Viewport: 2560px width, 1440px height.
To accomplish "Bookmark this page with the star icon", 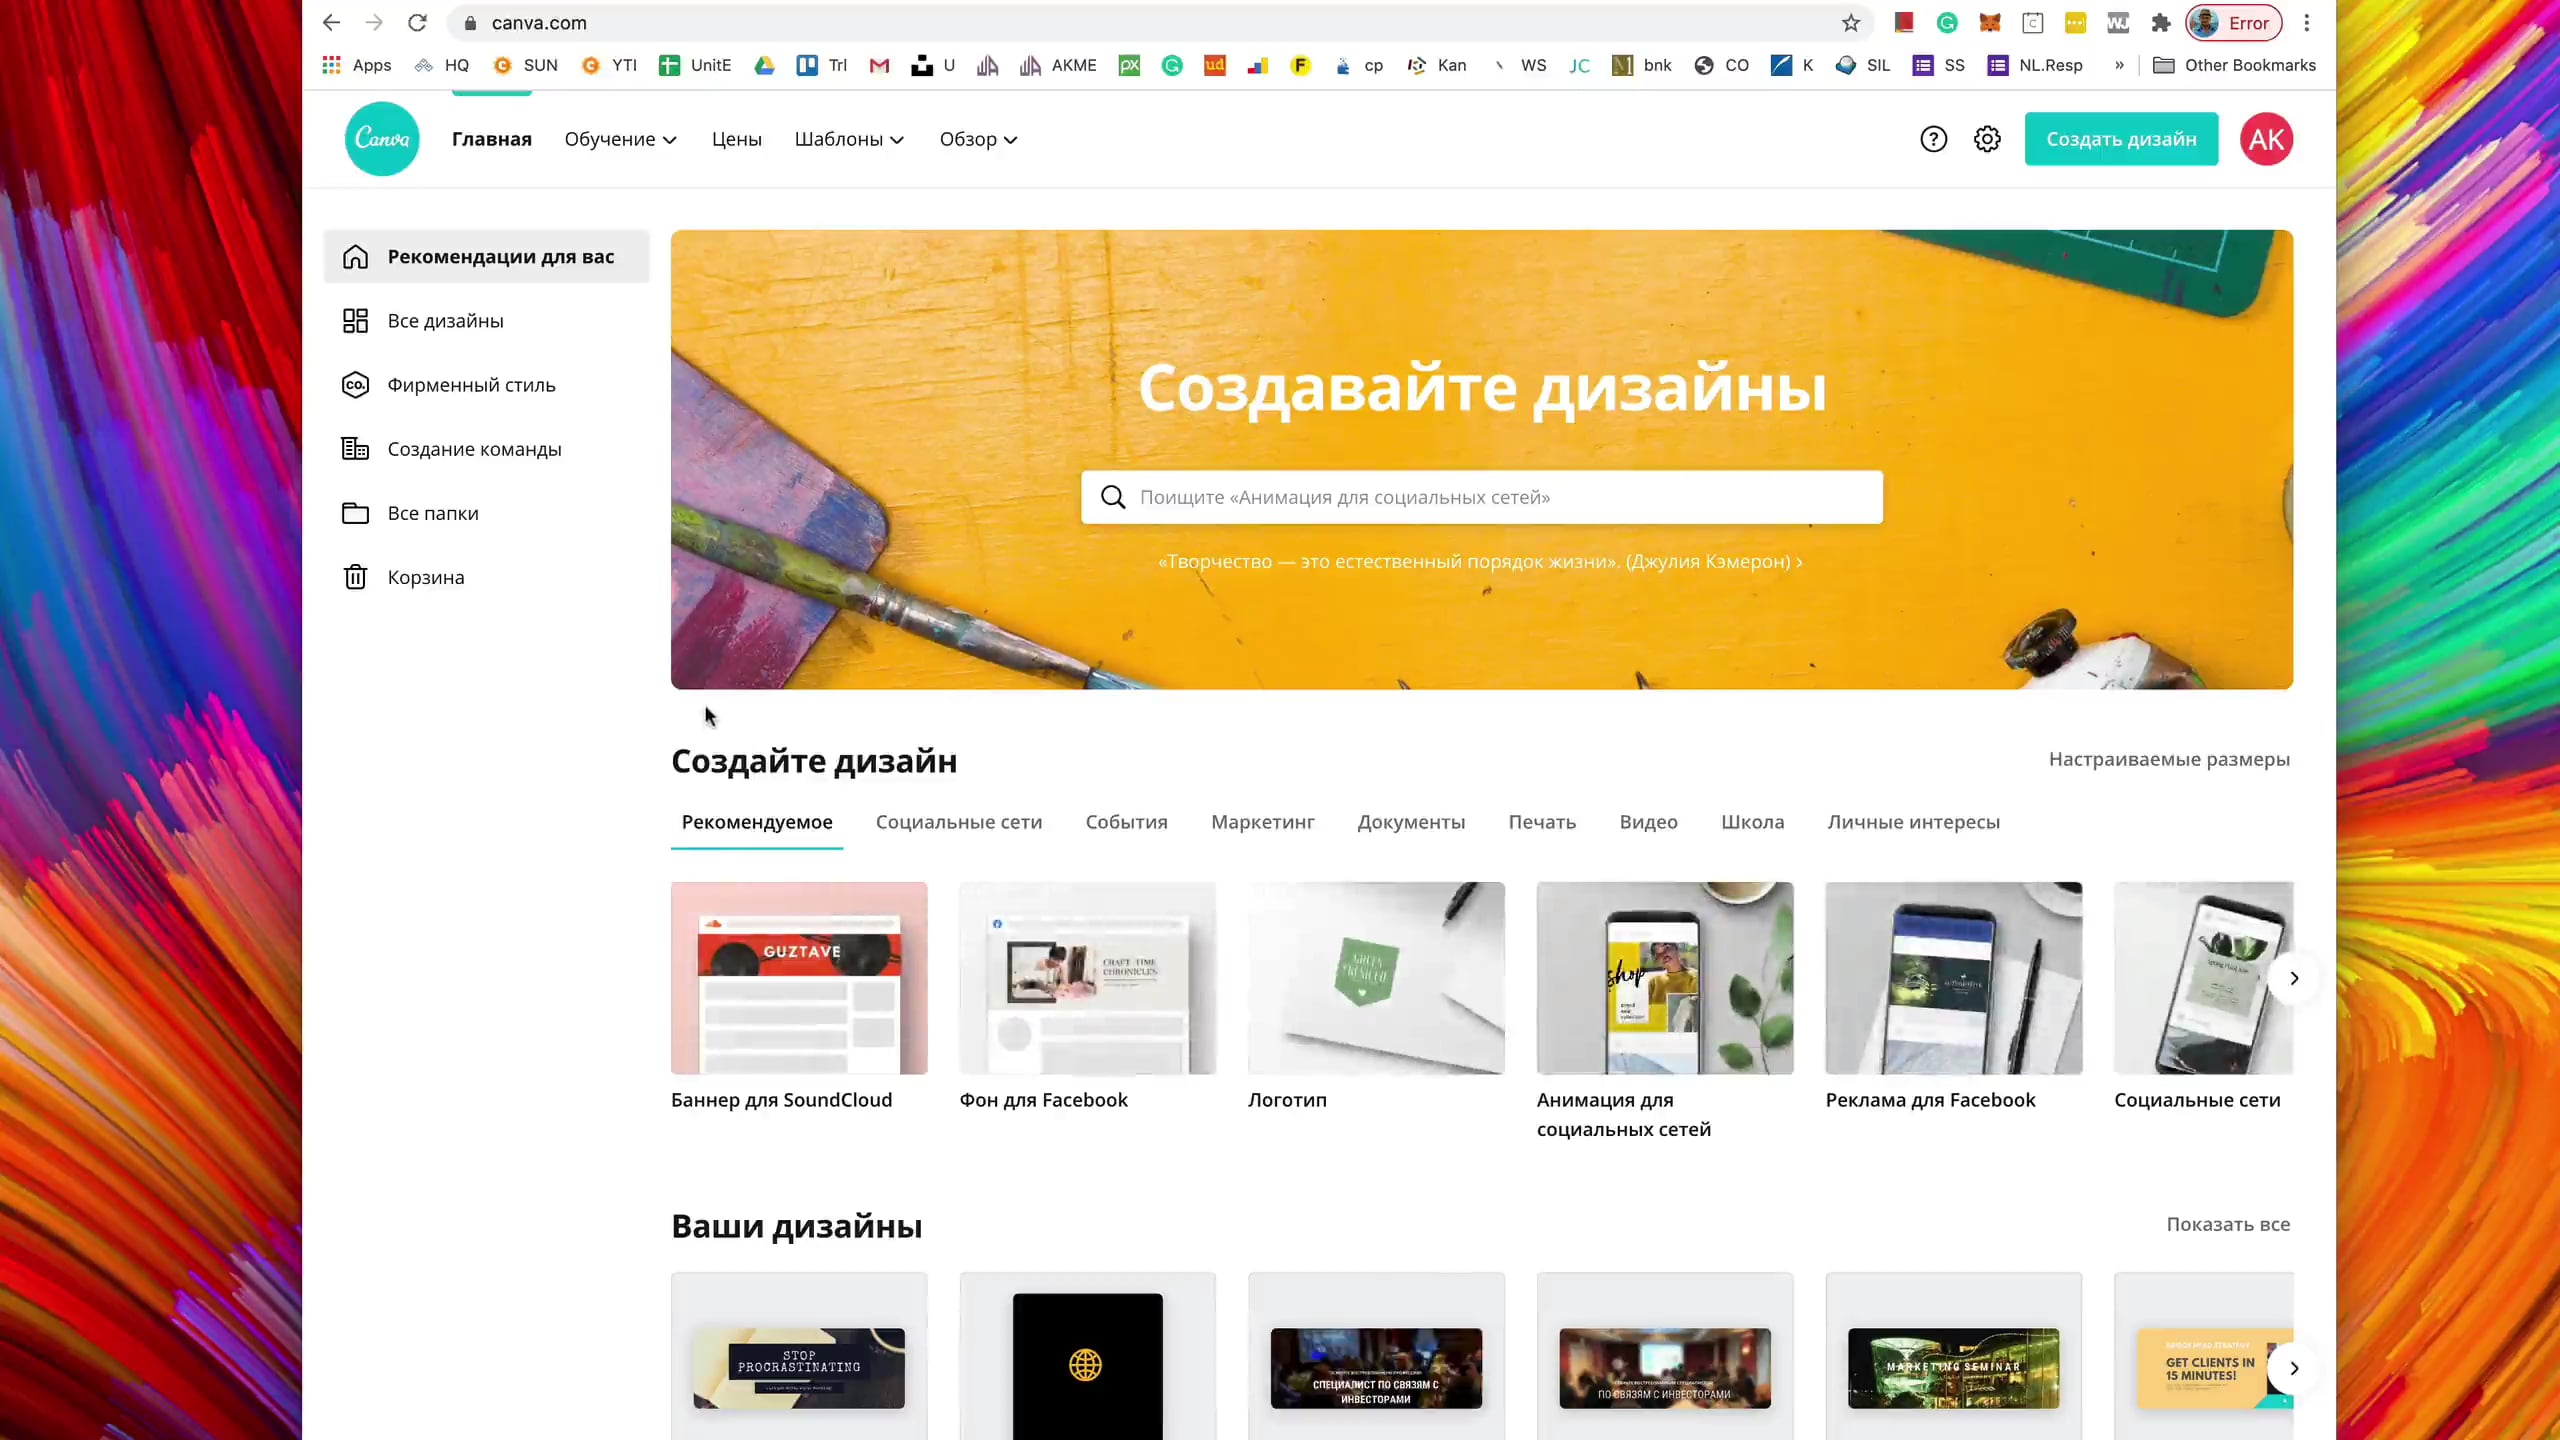I will tap(1851, 23).
